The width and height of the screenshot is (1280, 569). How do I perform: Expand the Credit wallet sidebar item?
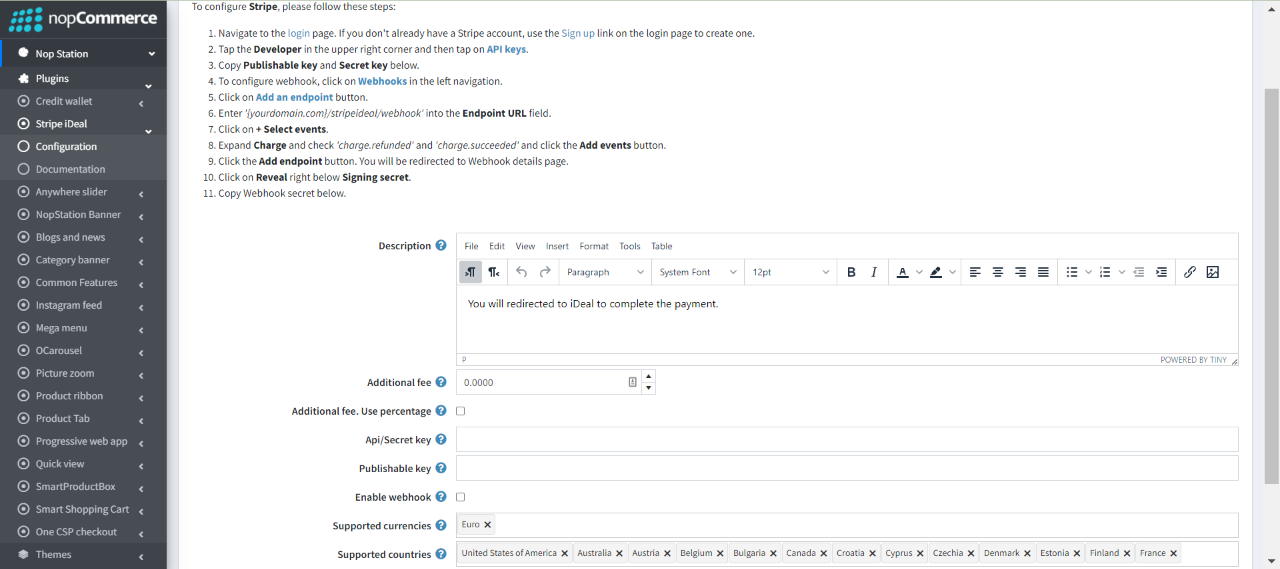[83, 101]
